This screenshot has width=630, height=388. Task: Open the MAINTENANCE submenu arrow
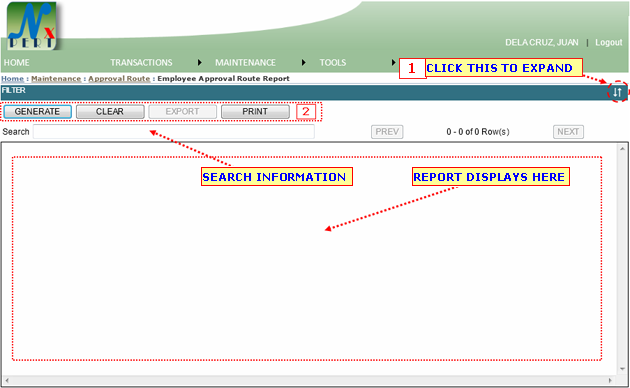304,63
